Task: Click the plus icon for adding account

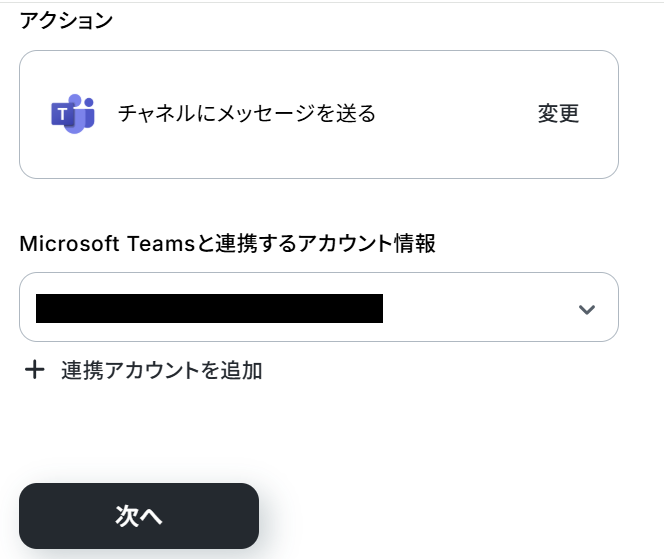Action: pyautogui.click(x=35, y=370)
